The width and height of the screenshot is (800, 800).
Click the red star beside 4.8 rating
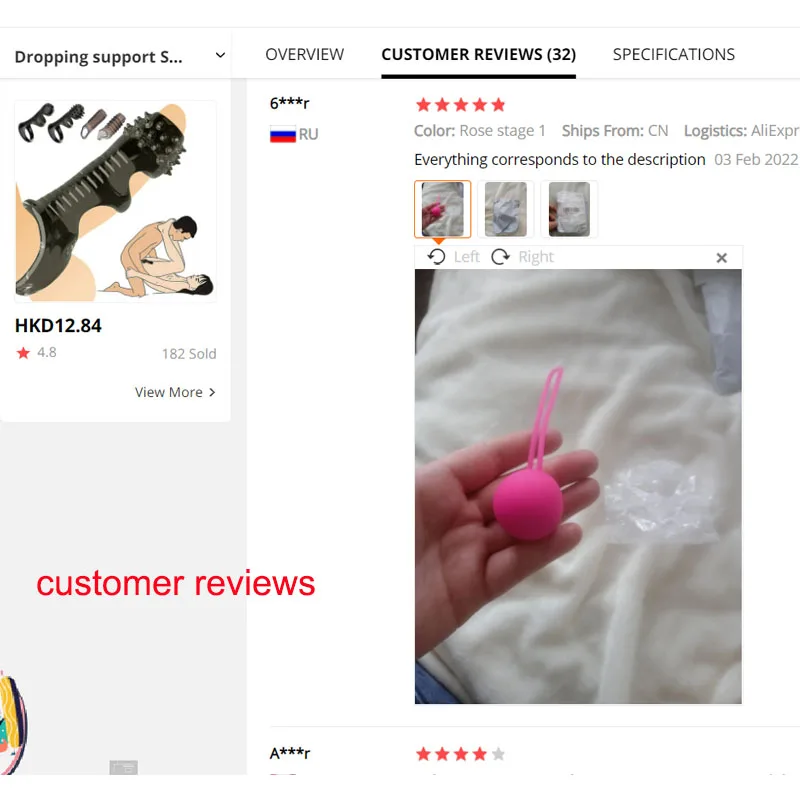[23, 353]
